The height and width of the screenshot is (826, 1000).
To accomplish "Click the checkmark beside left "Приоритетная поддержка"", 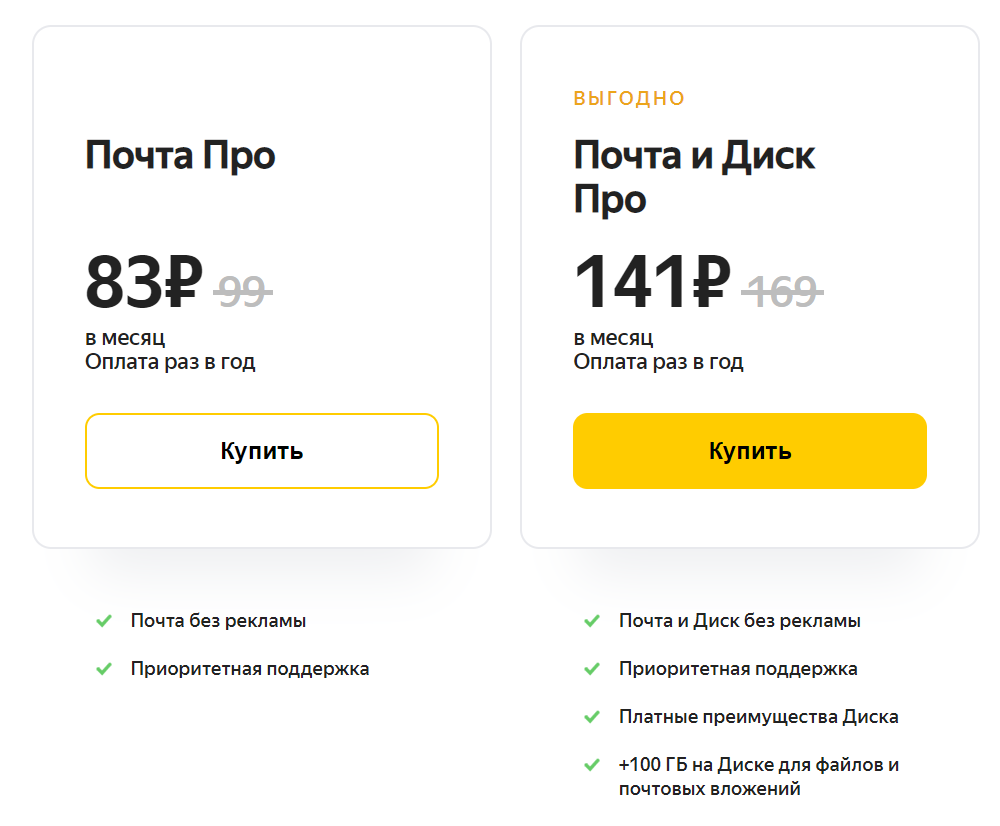I will pos(104,668).
